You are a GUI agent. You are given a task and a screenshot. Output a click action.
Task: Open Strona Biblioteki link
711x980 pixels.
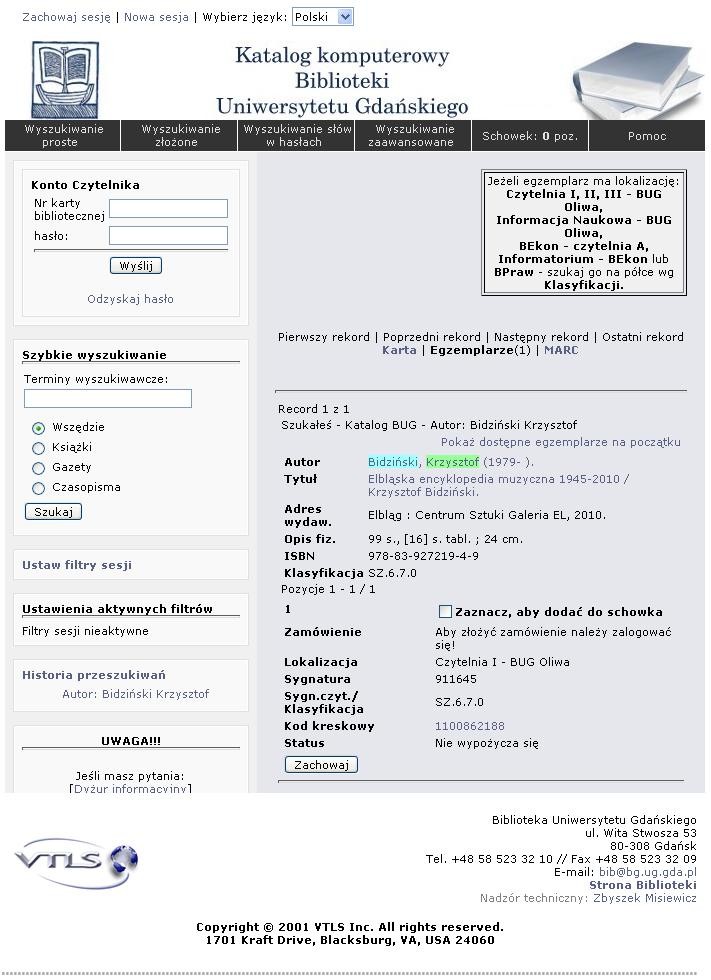(643, 885)
